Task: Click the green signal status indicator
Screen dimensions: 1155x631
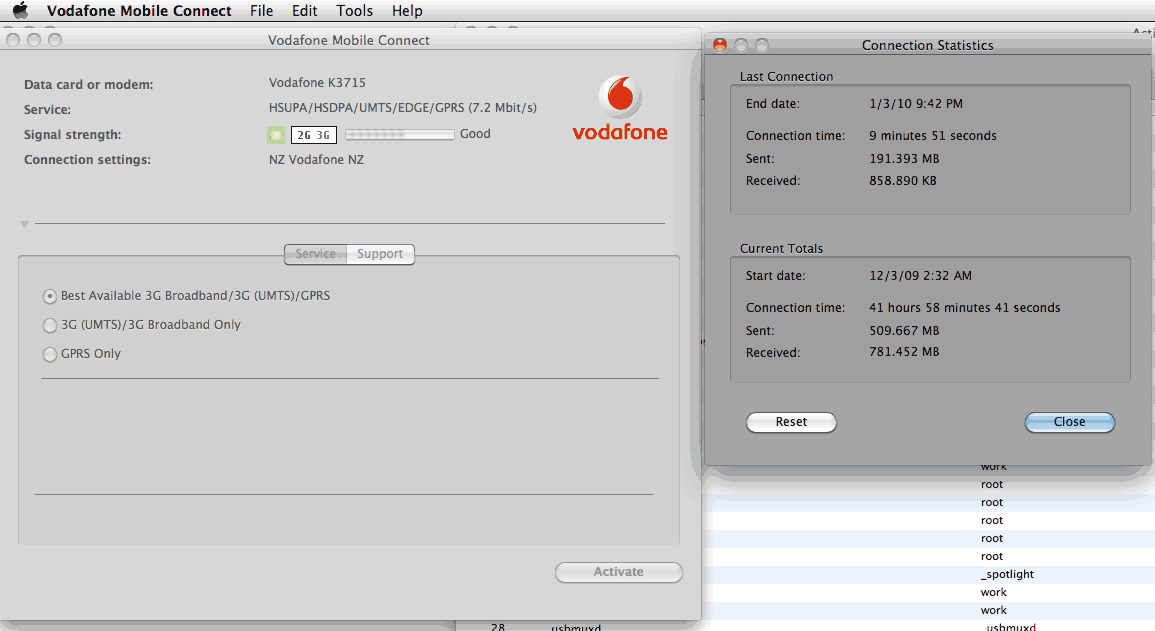Action: coord(275,135)
